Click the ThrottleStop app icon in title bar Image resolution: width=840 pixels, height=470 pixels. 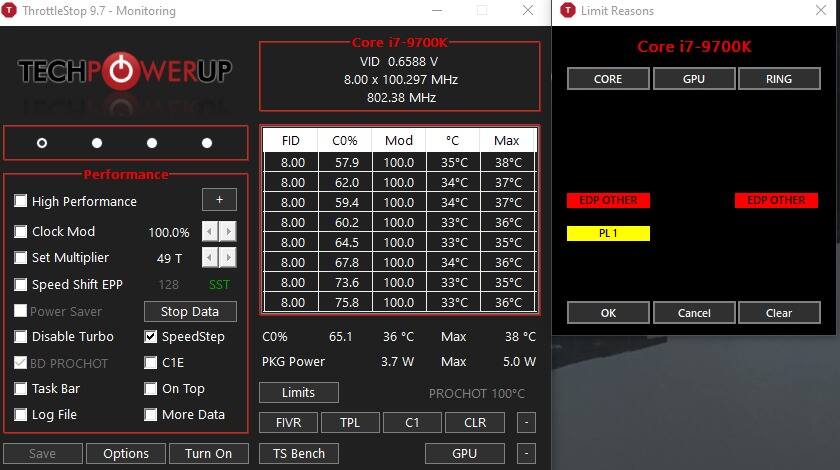tap(10, 10)
